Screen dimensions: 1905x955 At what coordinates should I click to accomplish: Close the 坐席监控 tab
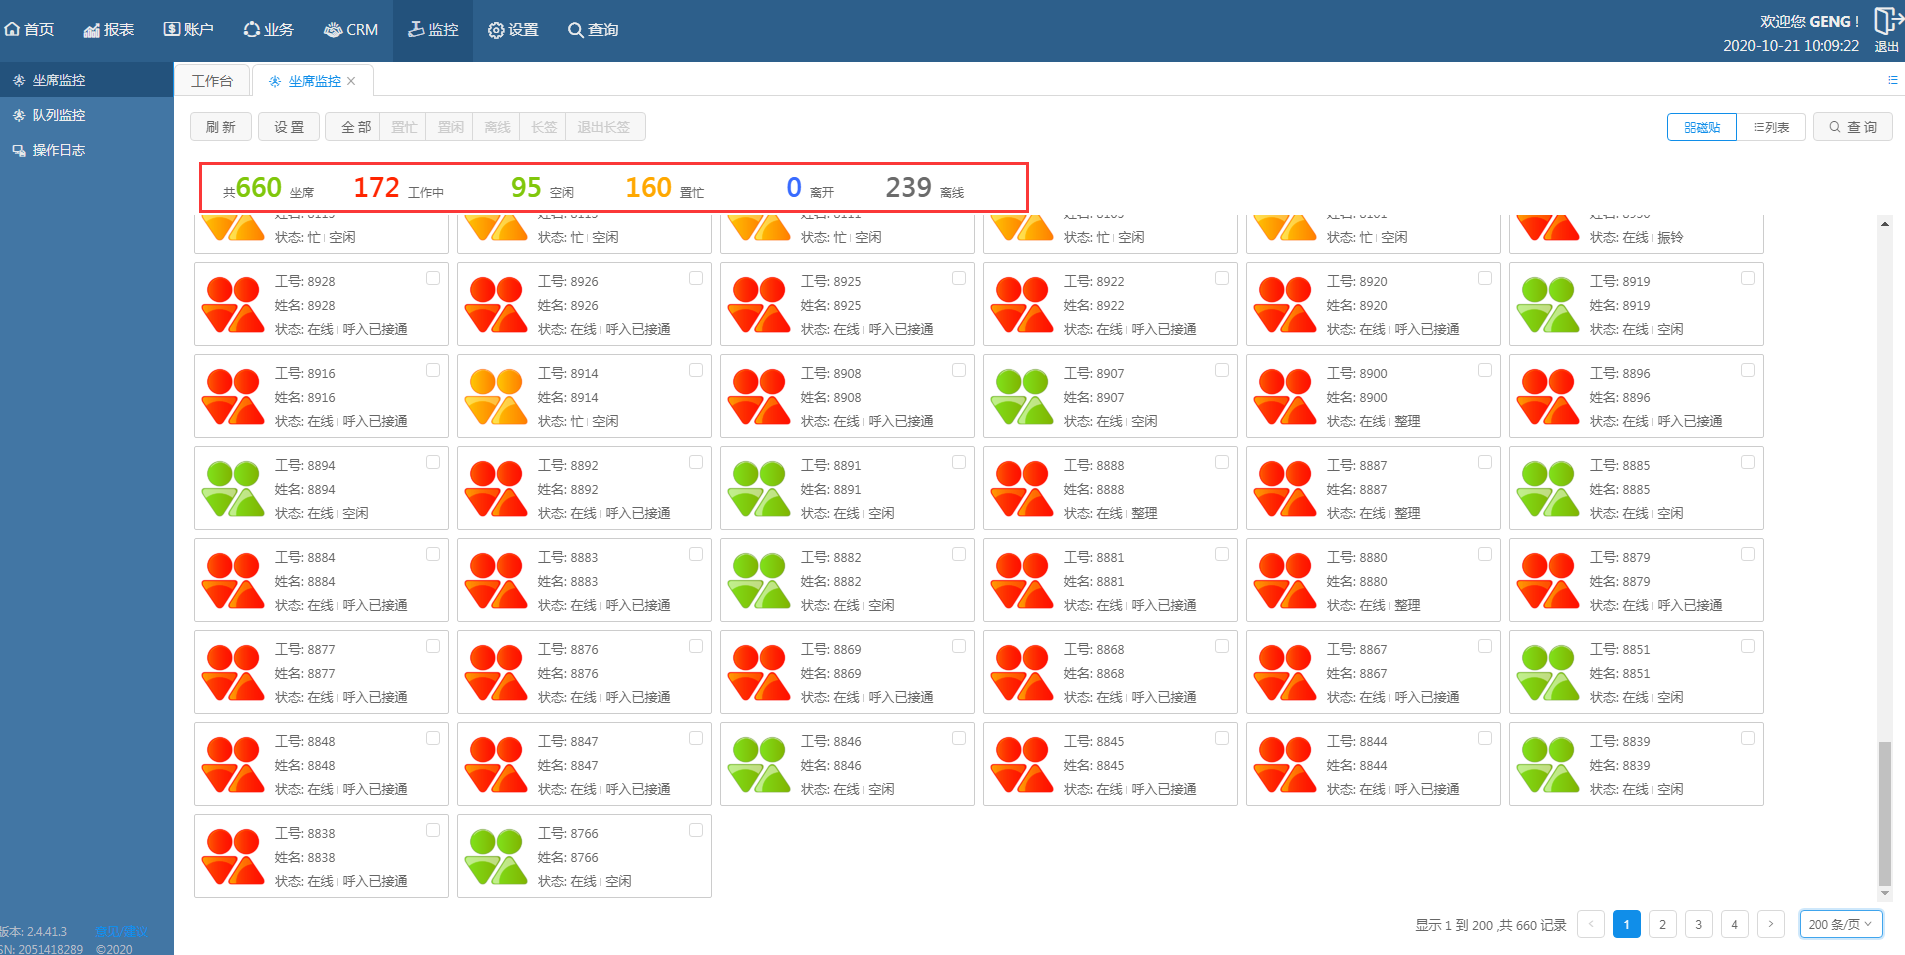coord(351,81)
